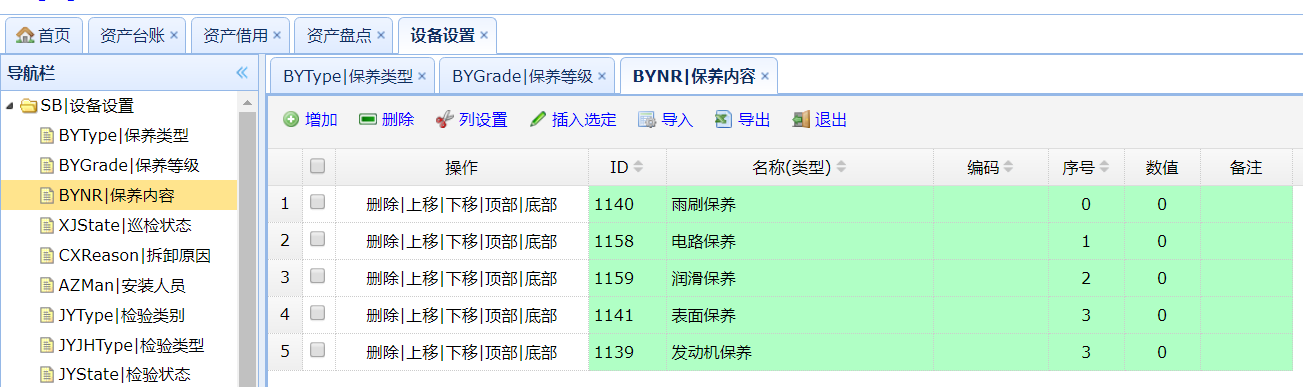Sort by the 名称(类型) column arrows

(x=841, y=167)
